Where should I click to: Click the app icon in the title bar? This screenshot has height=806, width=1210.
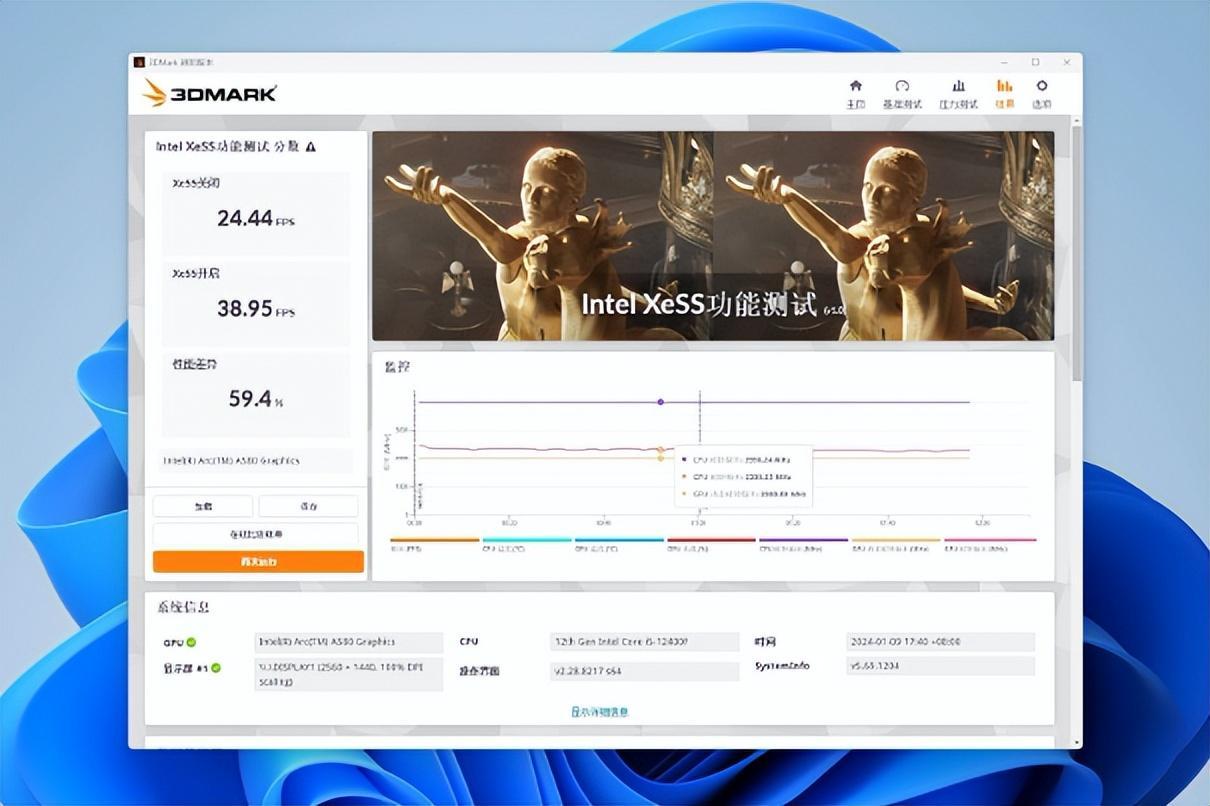click(140, 62)
